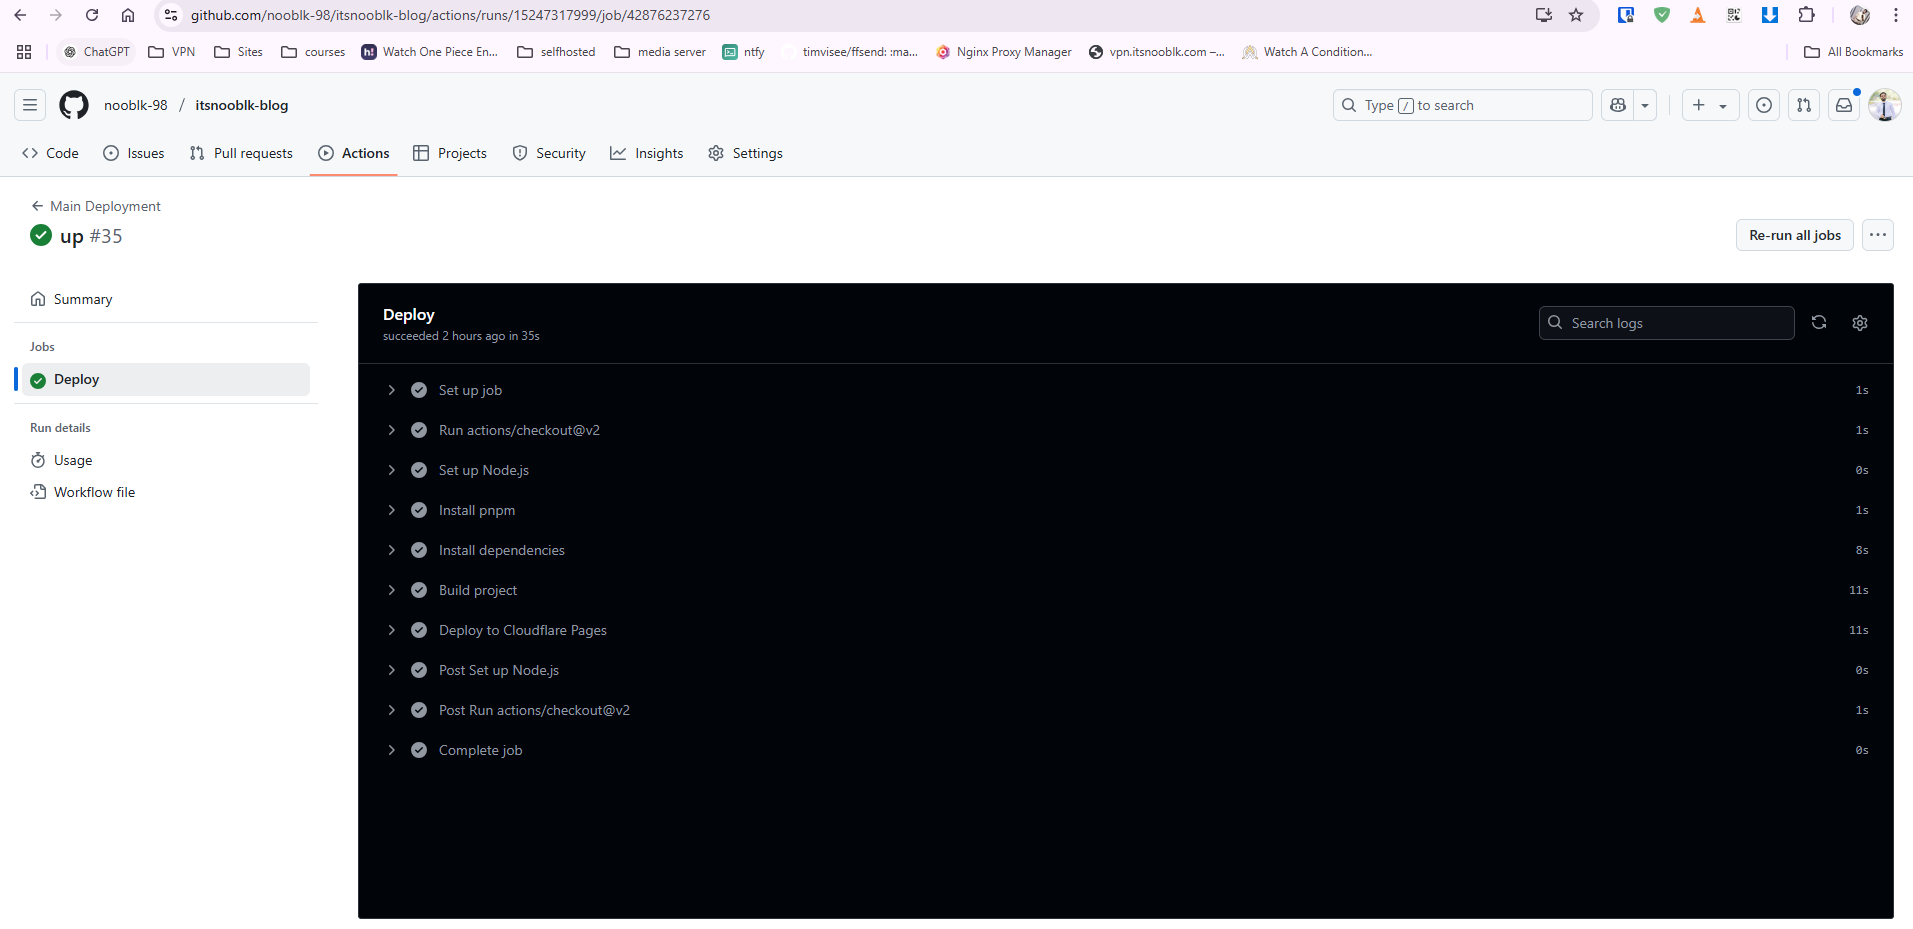The image size is (1913, 929).
Task: Open the Workflow file link
Action: tap(94, 491)
